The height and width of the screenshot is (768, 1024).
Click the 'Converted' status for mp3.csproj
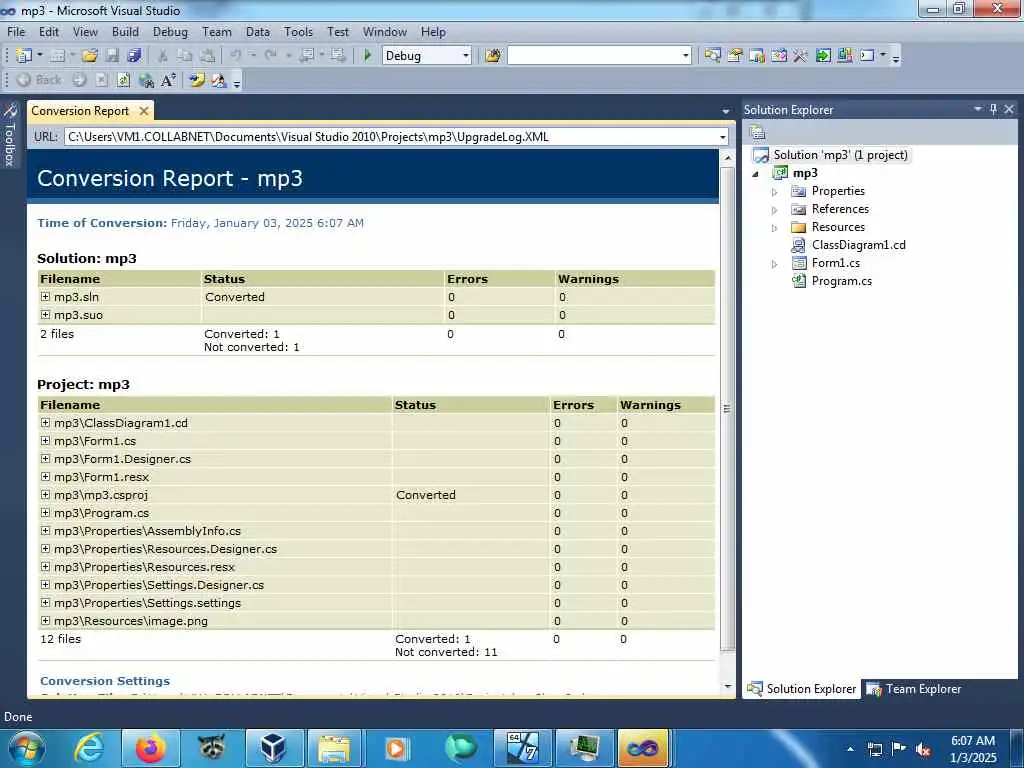(426, 495)
